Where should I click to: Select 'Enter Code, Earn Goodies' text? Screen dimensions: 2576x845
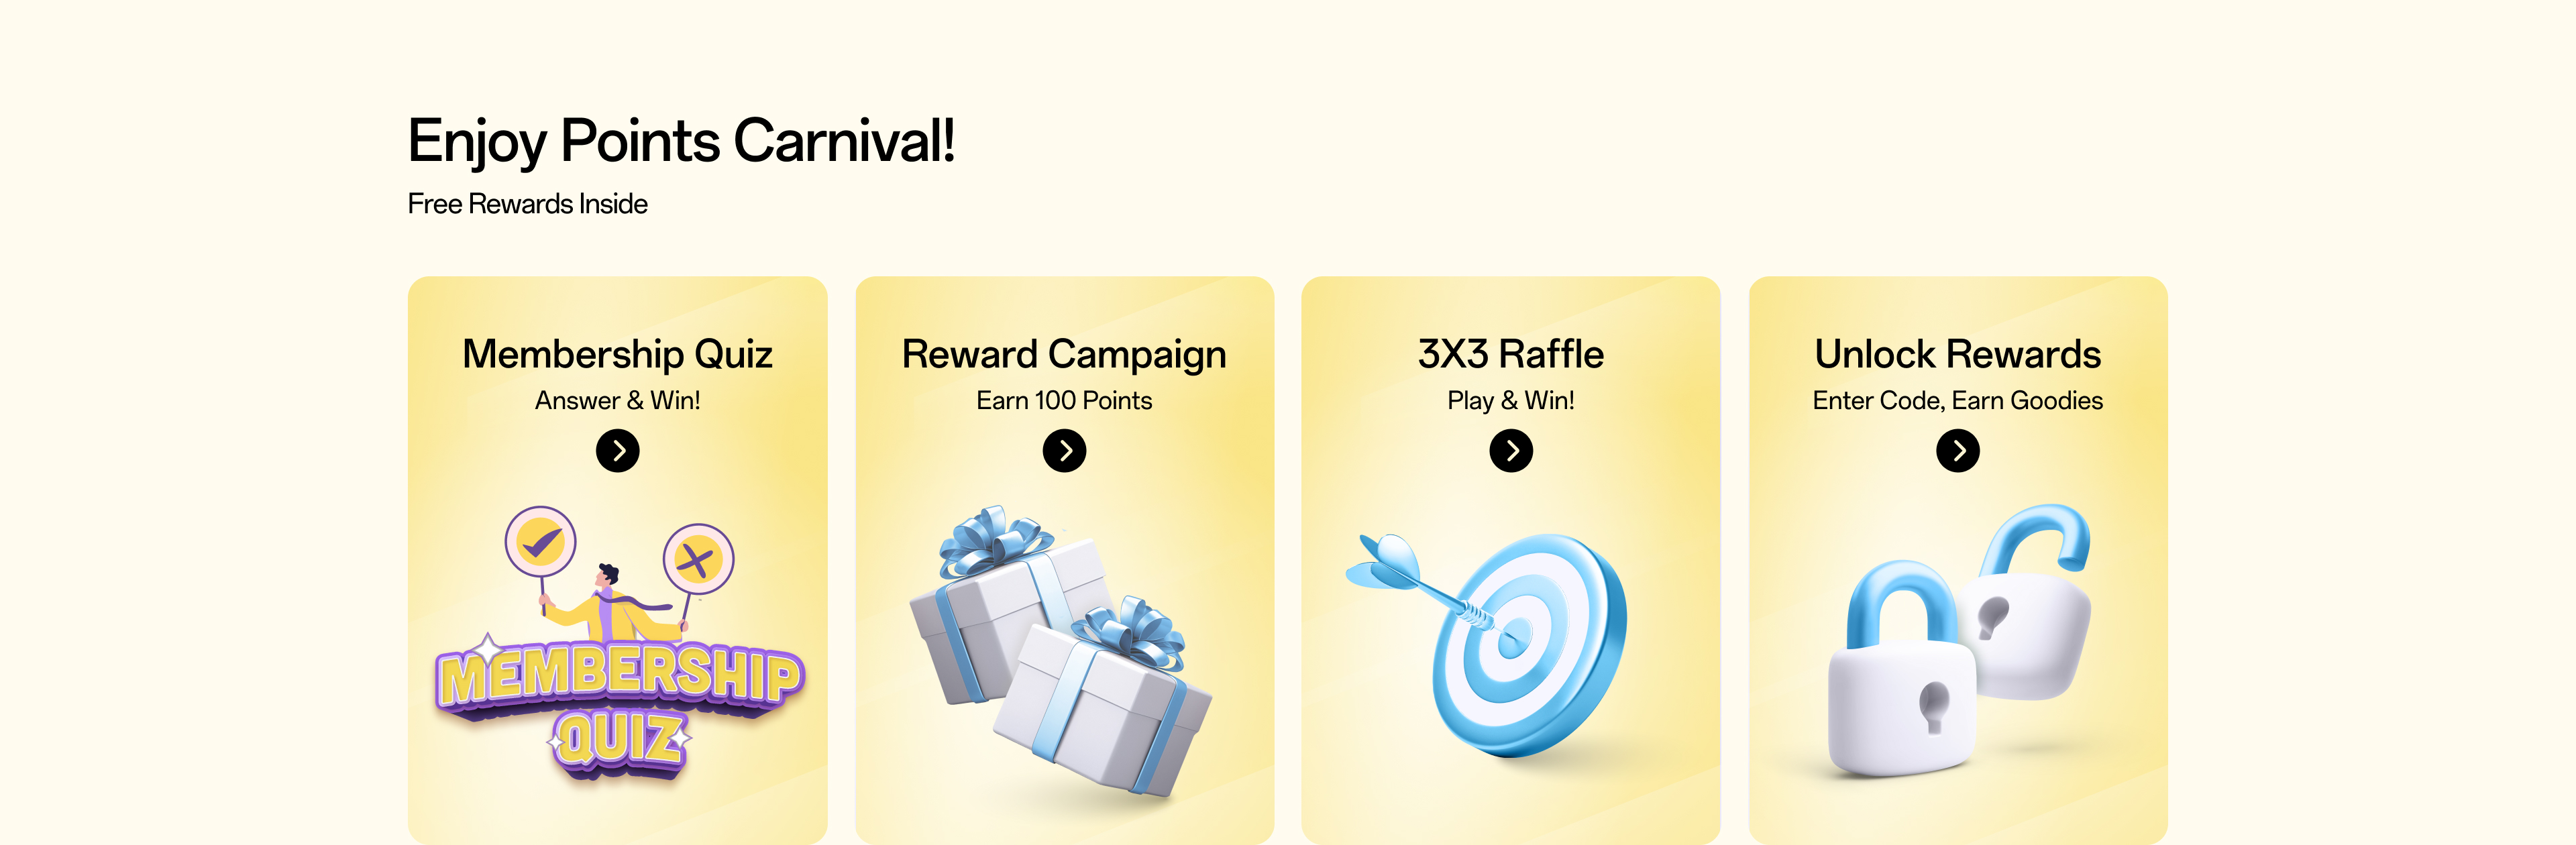tap(1958, 401)
